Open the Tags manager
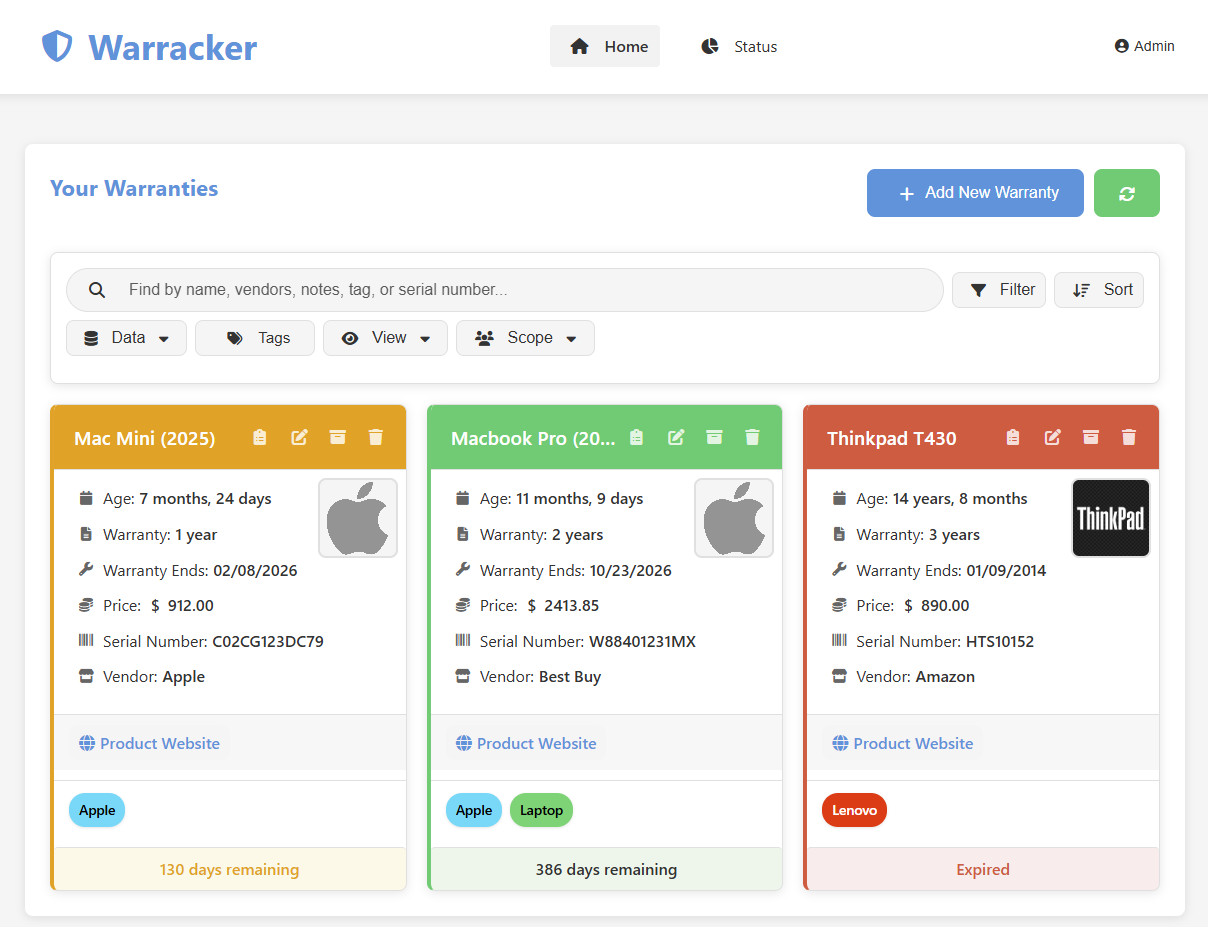Image resolution: width=1208 pixels, height=927 pixels. [x=255, y=338]
